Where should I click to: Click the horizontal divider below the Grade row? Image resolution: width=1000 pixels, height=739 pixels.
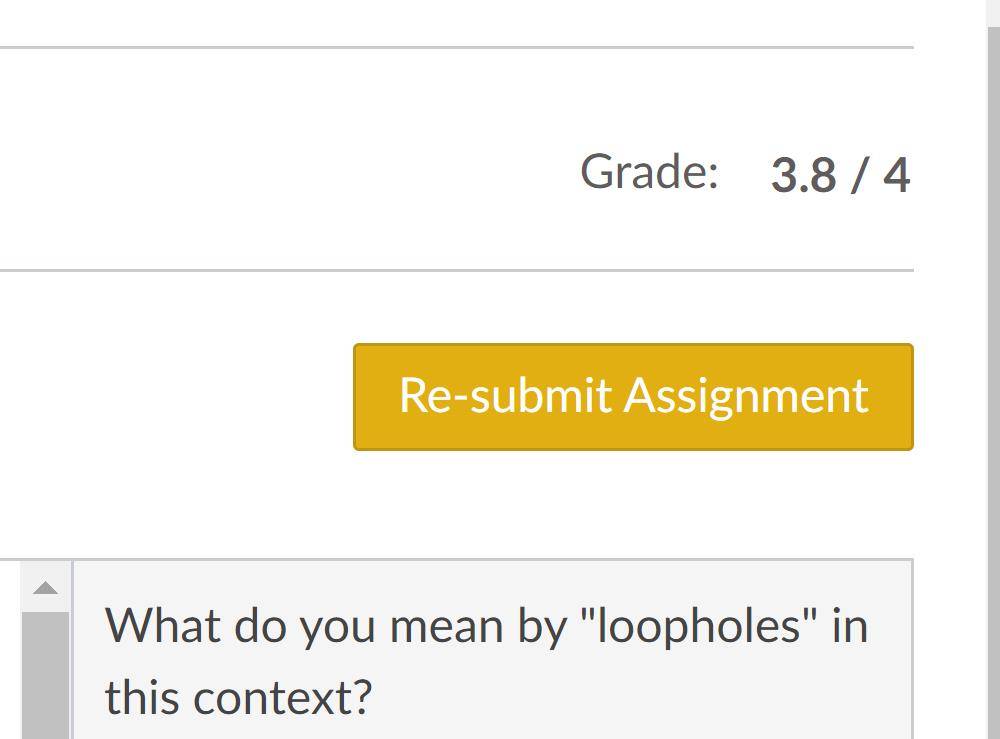coord(457,270)
